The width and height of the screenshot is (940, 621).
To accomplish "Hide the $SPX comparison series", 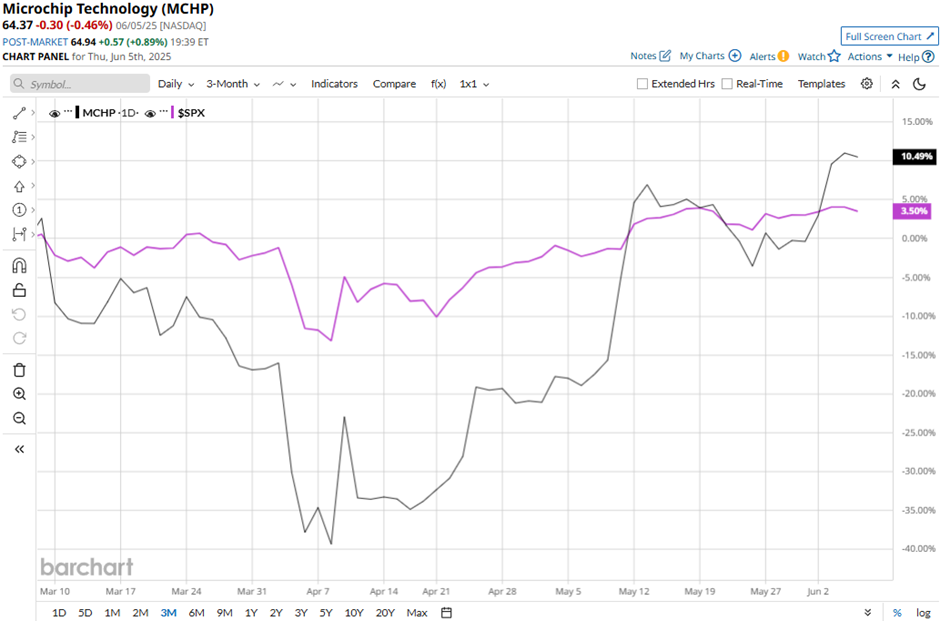I will [150, 113].
